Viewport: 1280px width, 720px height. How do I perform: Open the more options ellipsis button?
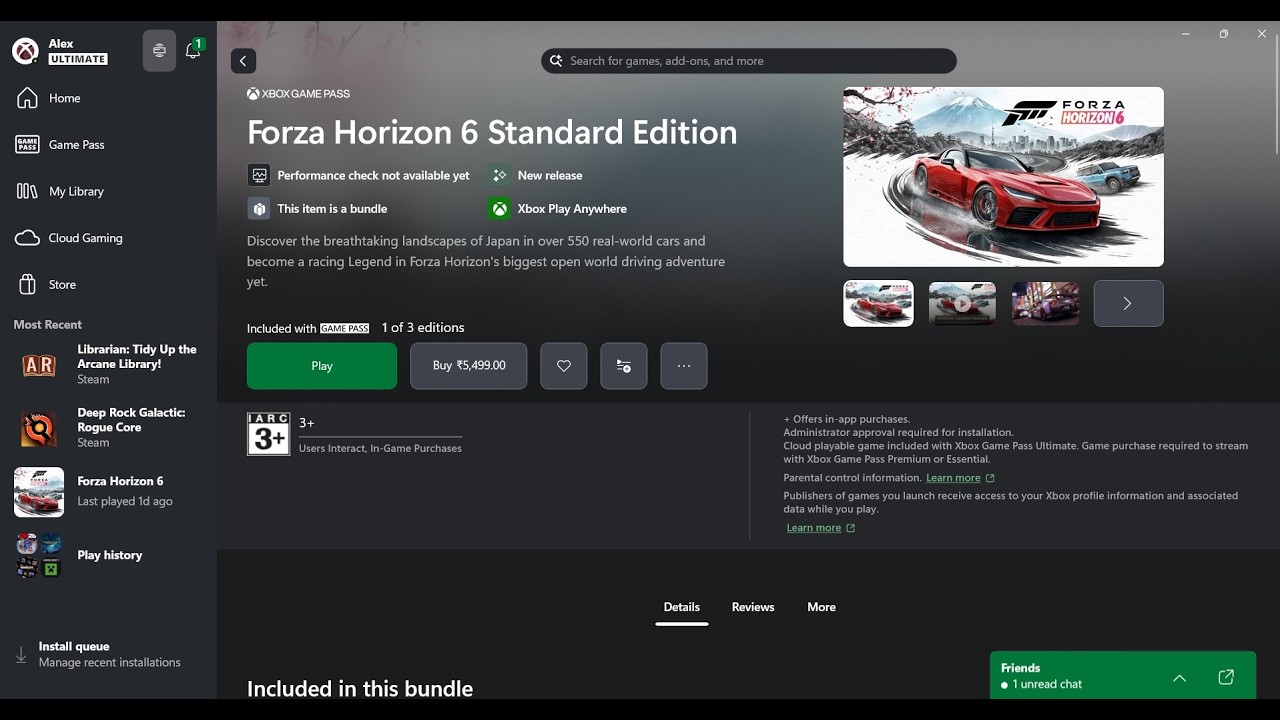[x=684, y=366]
